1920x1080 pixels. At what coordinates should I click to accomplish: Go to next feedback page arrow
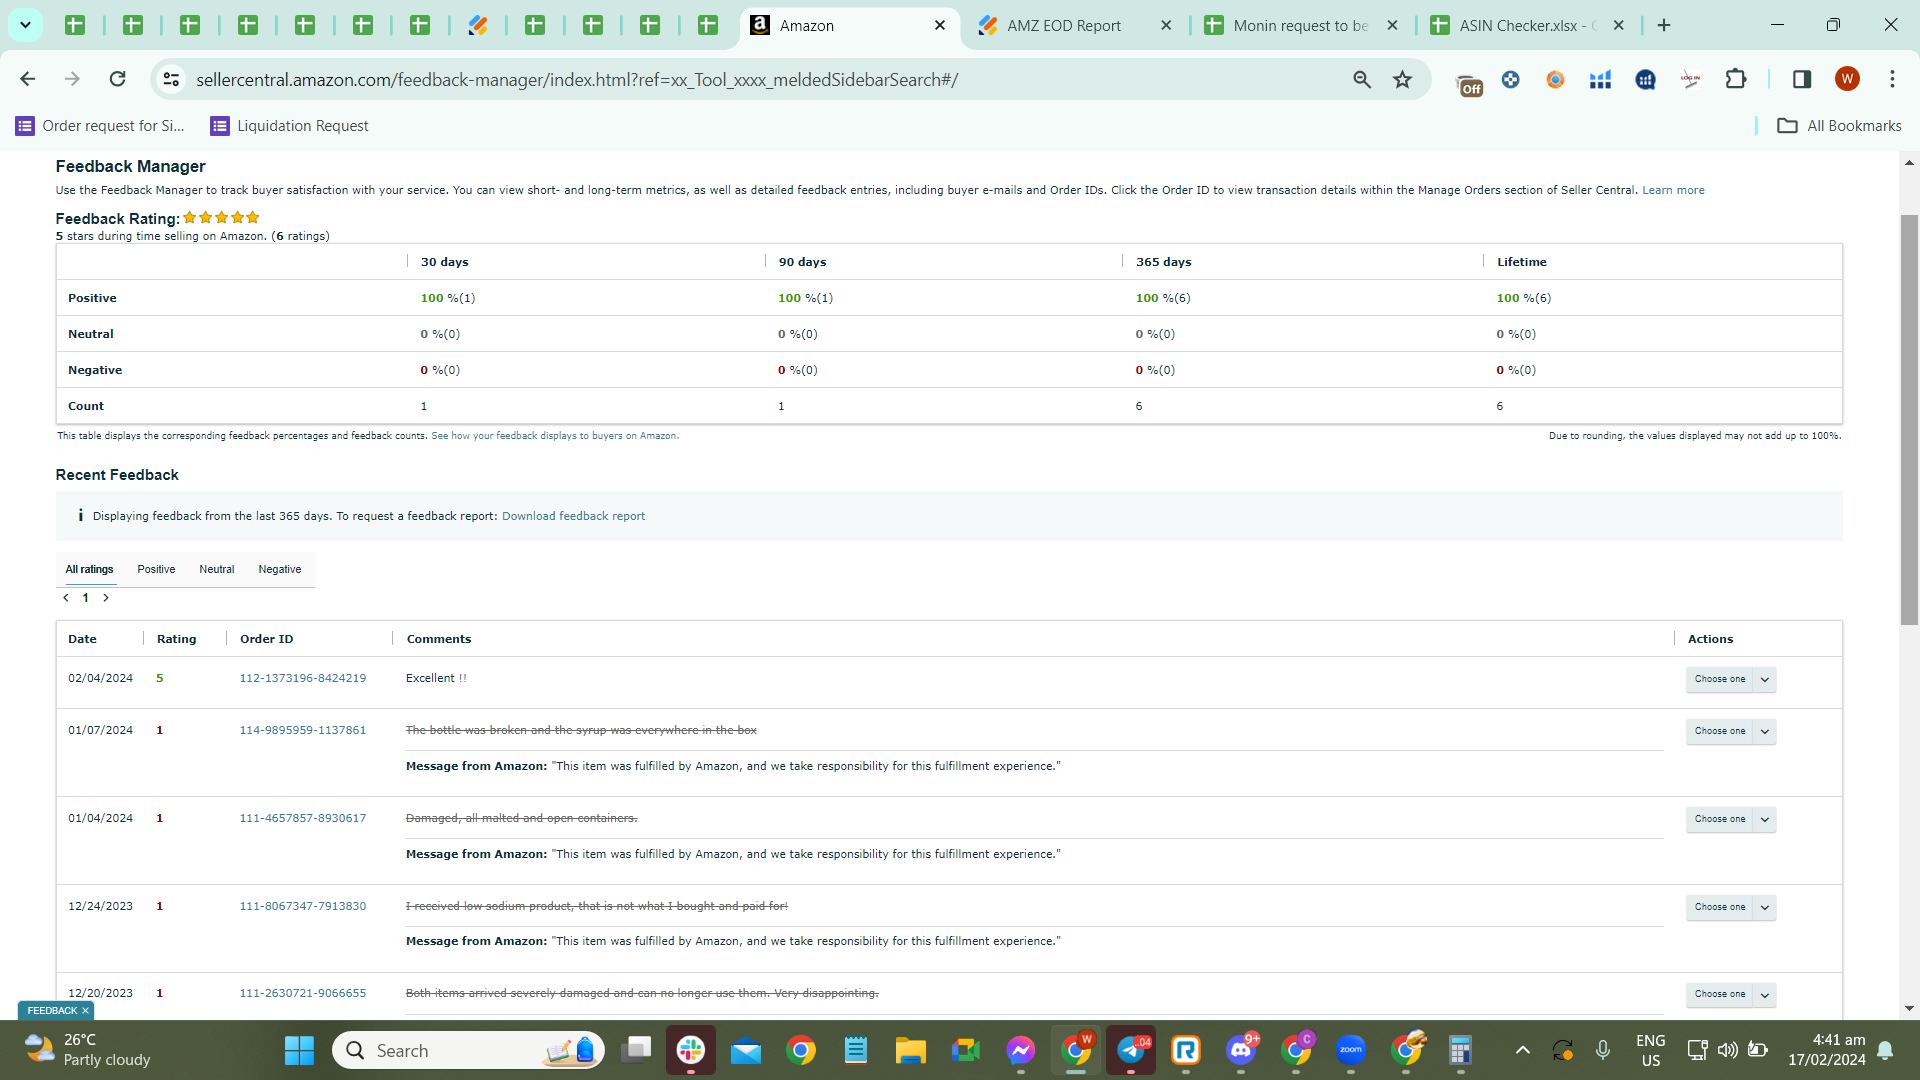tap(106, 598)
